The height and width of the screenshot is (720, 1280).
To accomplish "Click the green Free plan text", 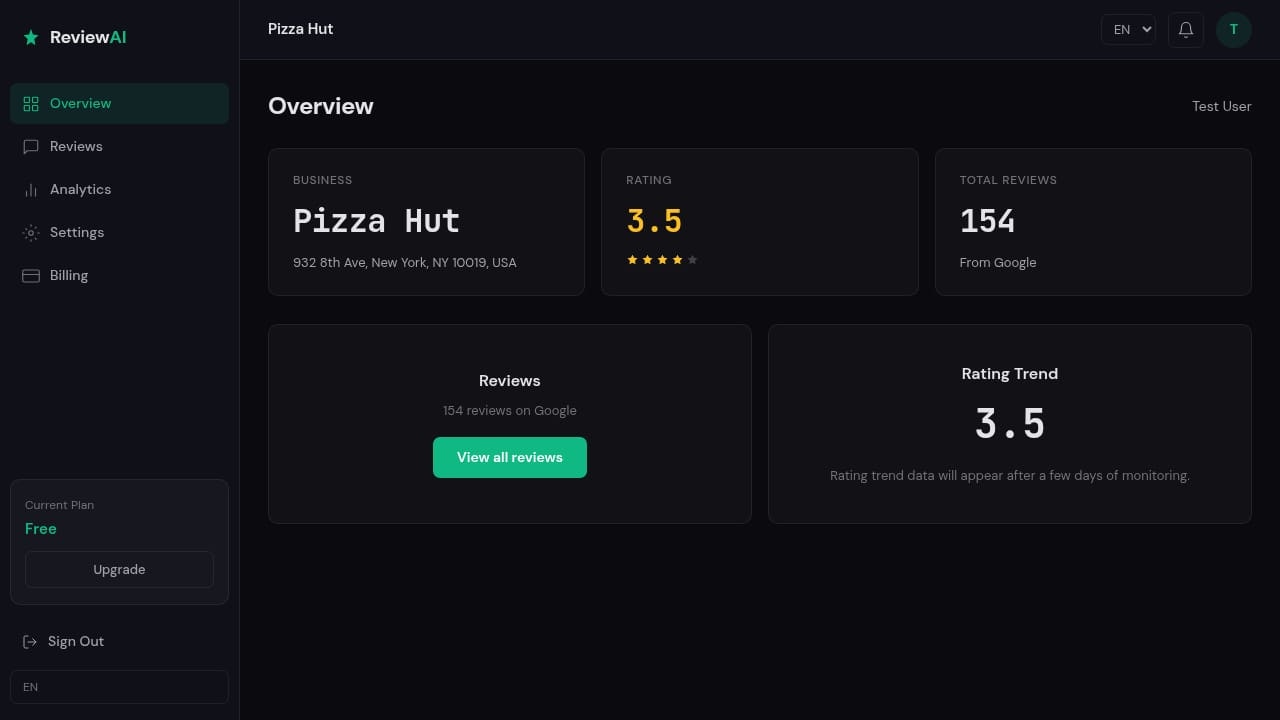I will click(x=41, y=529).
